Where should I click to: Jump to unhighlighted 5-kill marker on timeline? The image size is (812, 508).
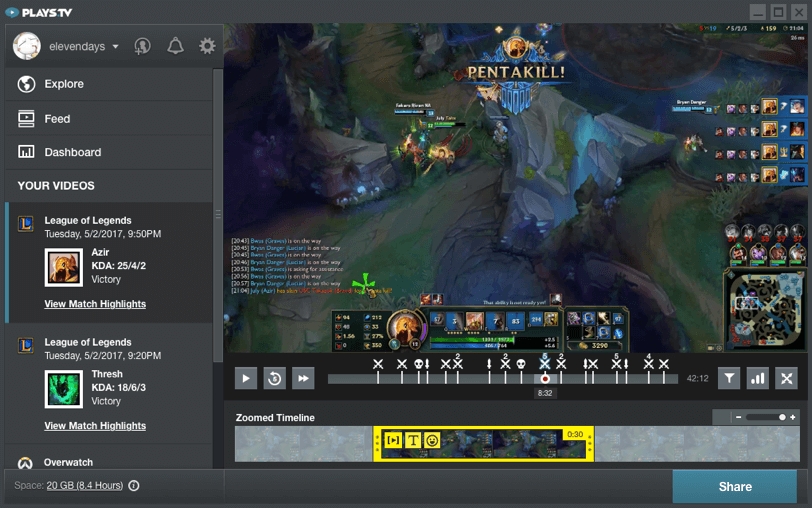tap(616, 363)
